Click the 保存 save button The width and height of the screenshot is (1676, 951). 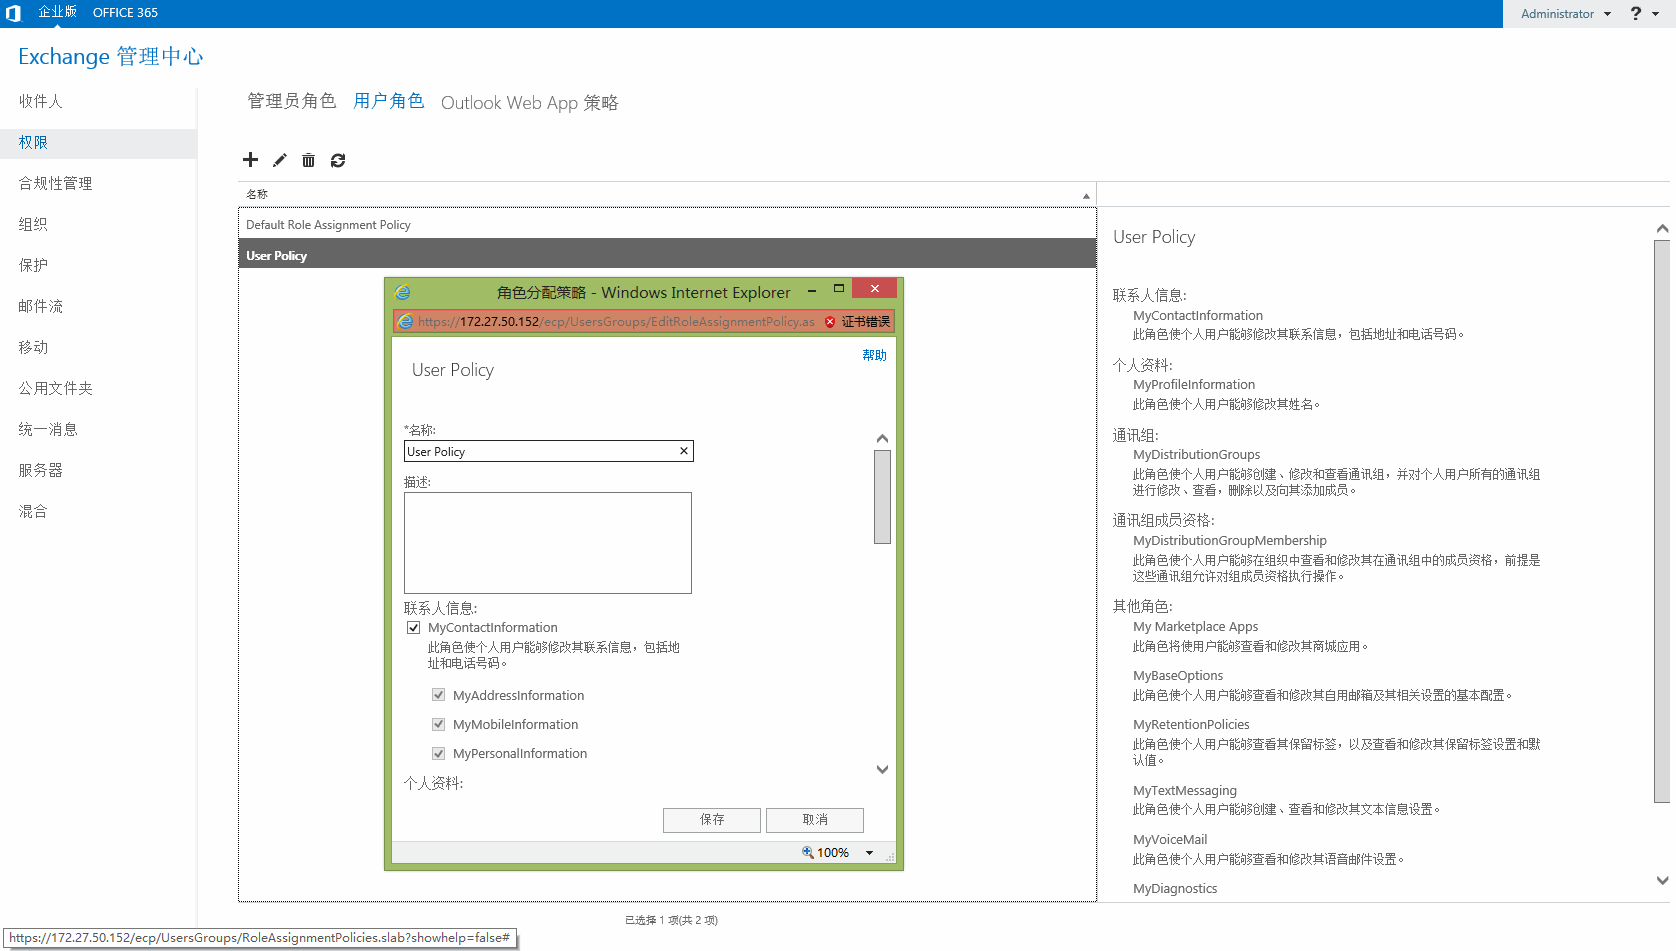coord(712,820)
